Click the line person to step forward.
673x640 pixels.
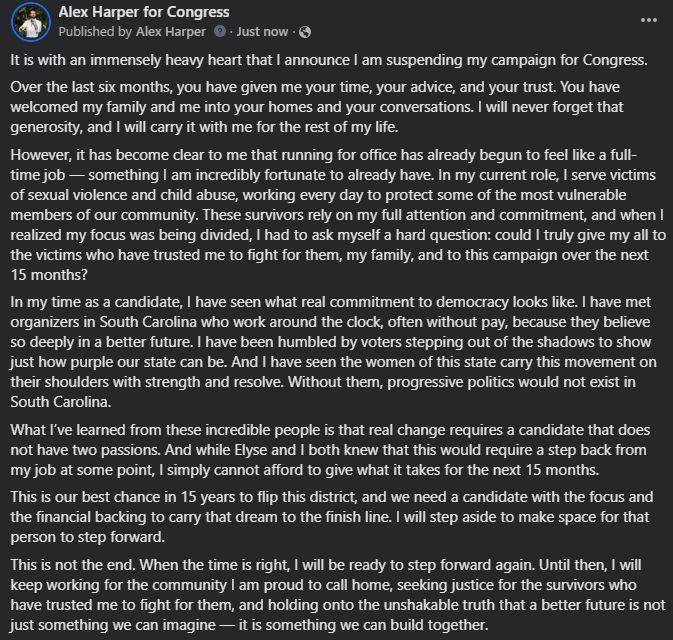tap(88, 537)
